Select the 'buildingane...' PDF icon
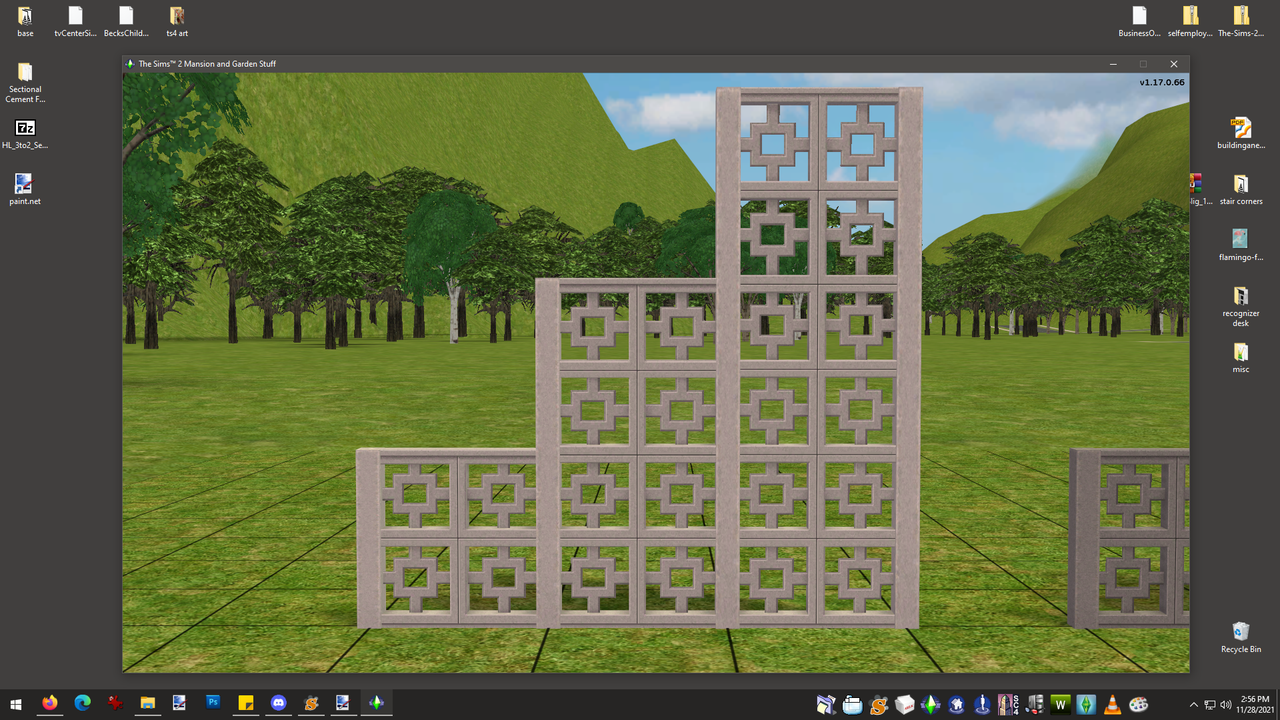This screenshot has width=1280, height=720. 1241,134
